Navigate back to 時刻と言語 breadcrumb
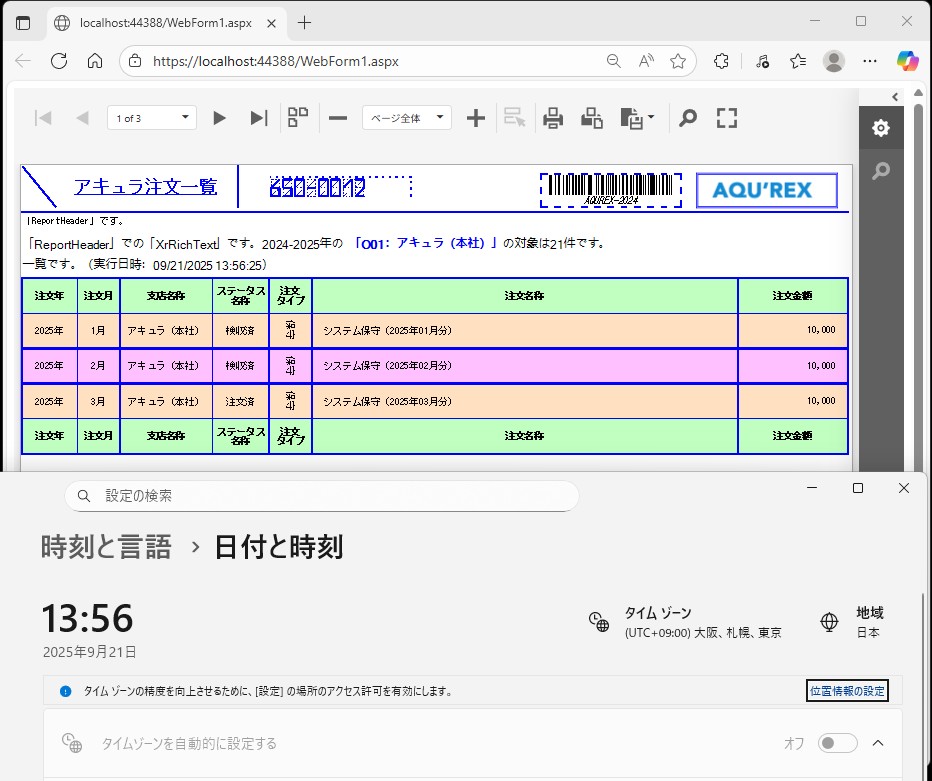 [x=106, y=547]
